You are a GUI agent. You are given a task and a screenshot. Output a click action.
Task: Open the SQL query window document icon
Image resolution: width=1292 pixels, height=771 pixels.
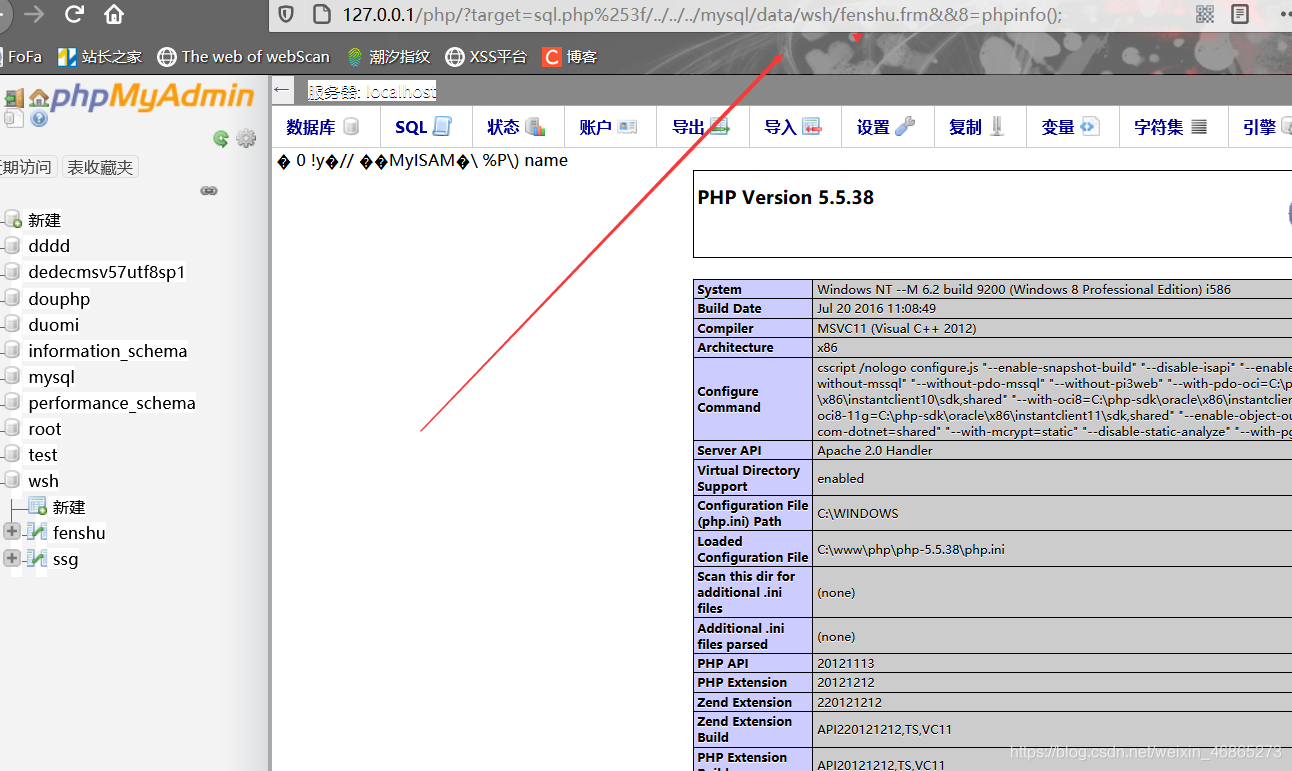point(14,118)
